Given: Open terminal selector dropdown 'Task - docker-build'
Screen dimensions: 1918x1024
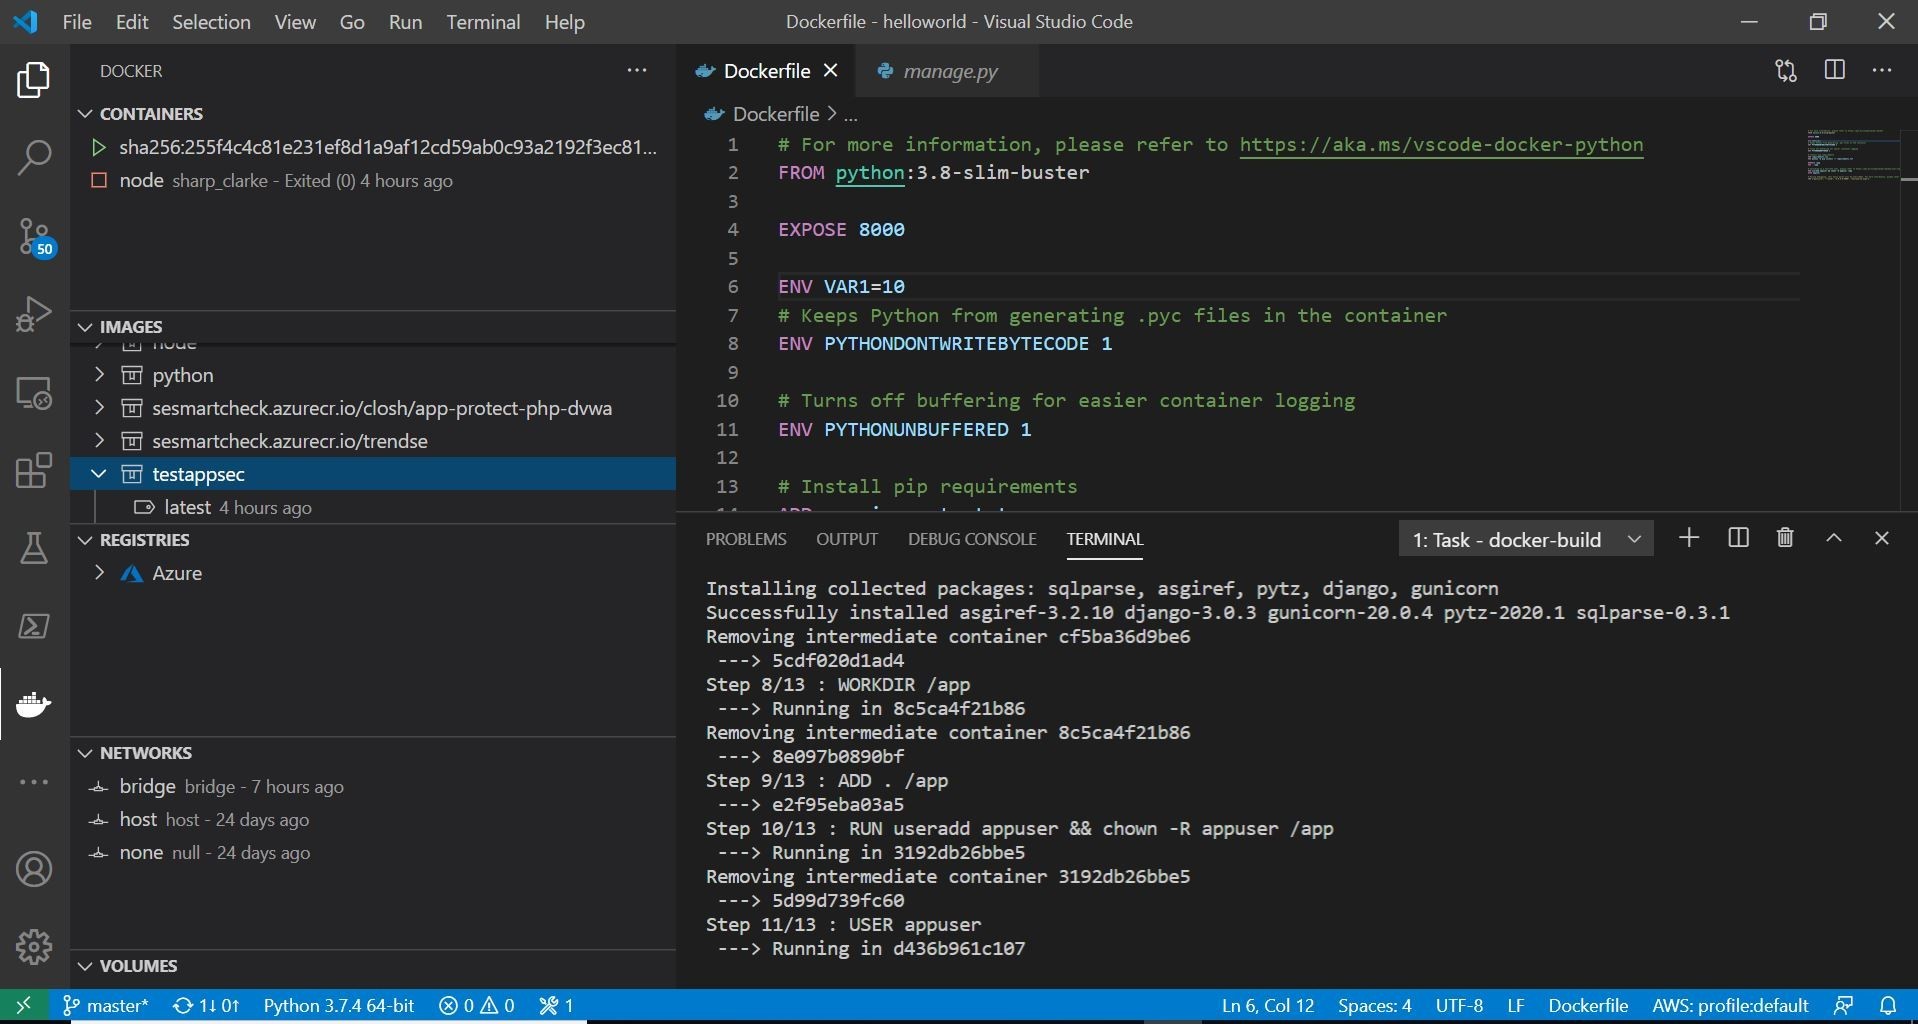Looking at the screenshot, I should (1526, 540).
